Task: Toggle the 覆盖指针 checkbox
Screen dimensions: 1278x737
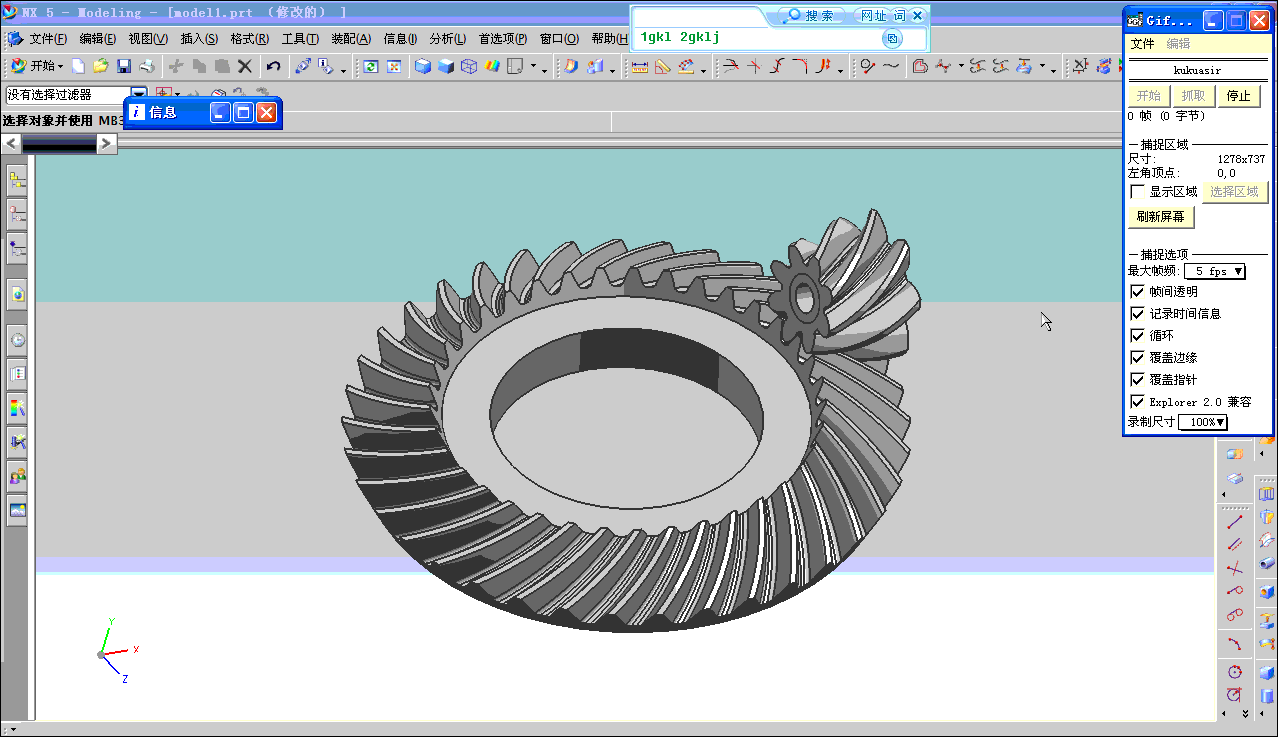Action: click(x=1137, y=380)
